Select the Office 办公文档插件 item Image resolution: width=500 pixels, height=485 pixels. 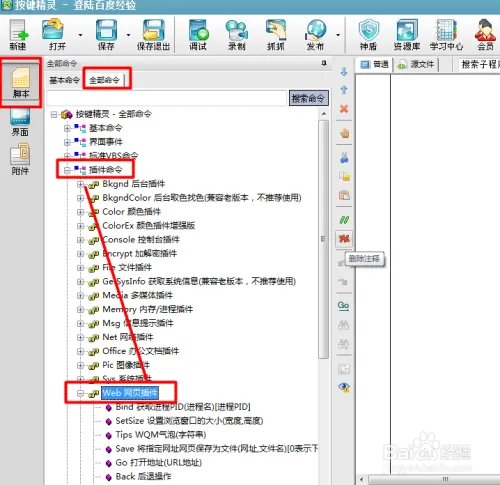point(141,351)
